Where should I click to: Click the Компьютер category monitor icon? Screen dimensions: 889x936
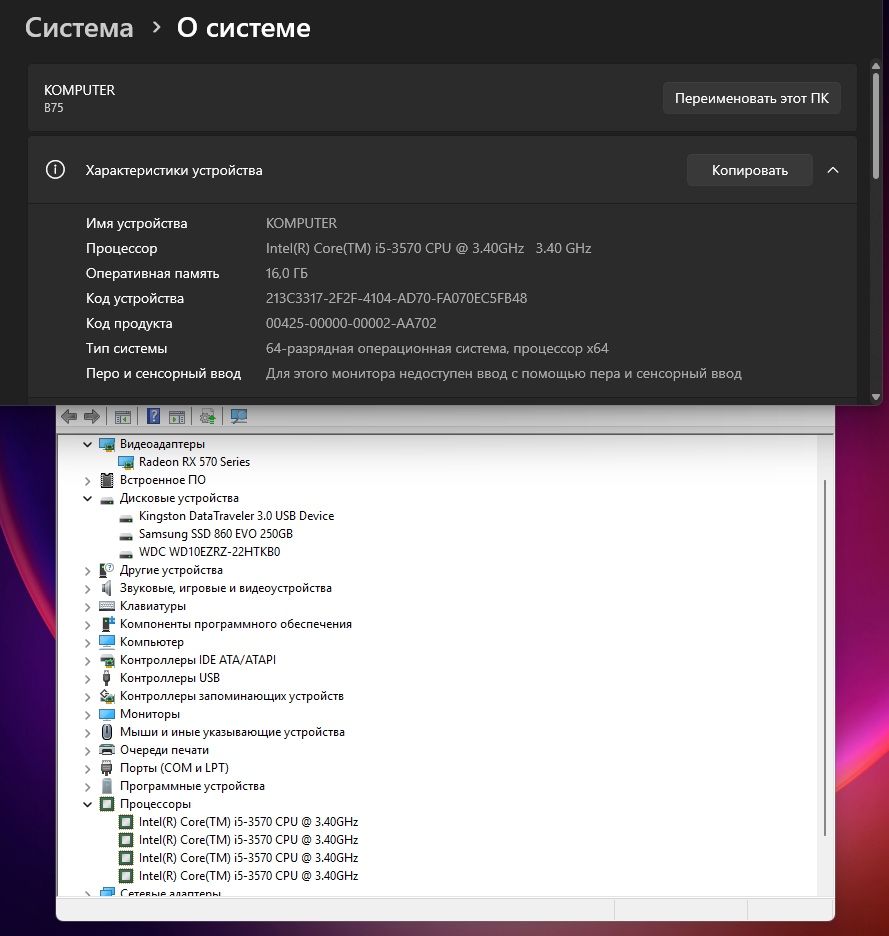tap(107, 642)
